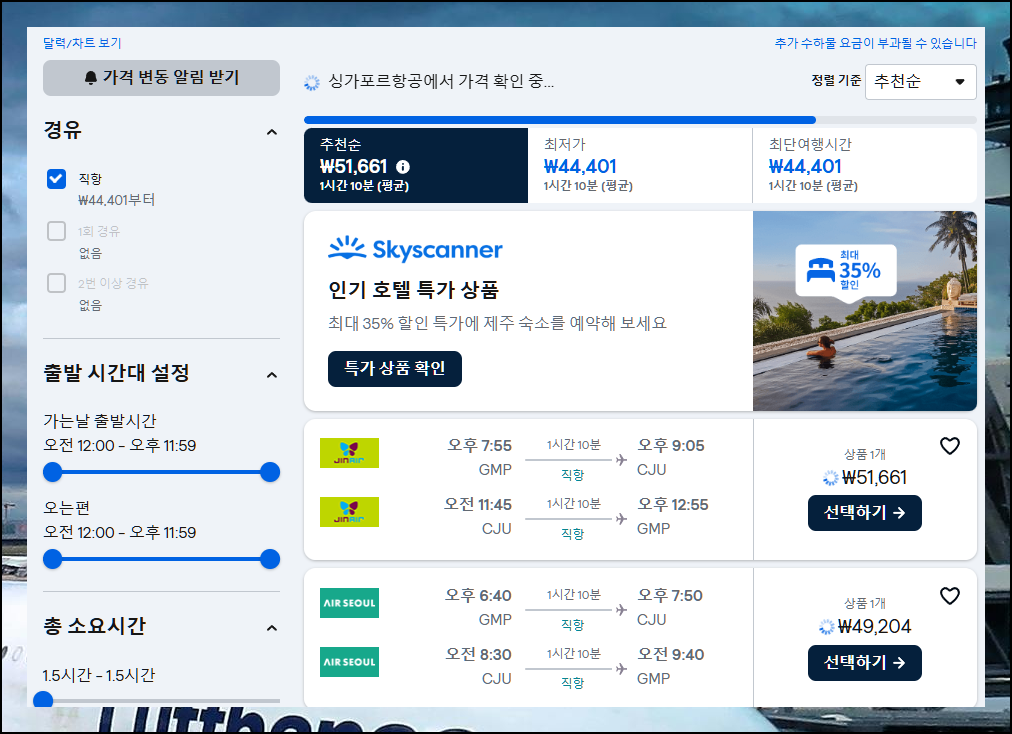
Task: Click left handle of 오는편 time slider
Action: (x=52, y=559)
